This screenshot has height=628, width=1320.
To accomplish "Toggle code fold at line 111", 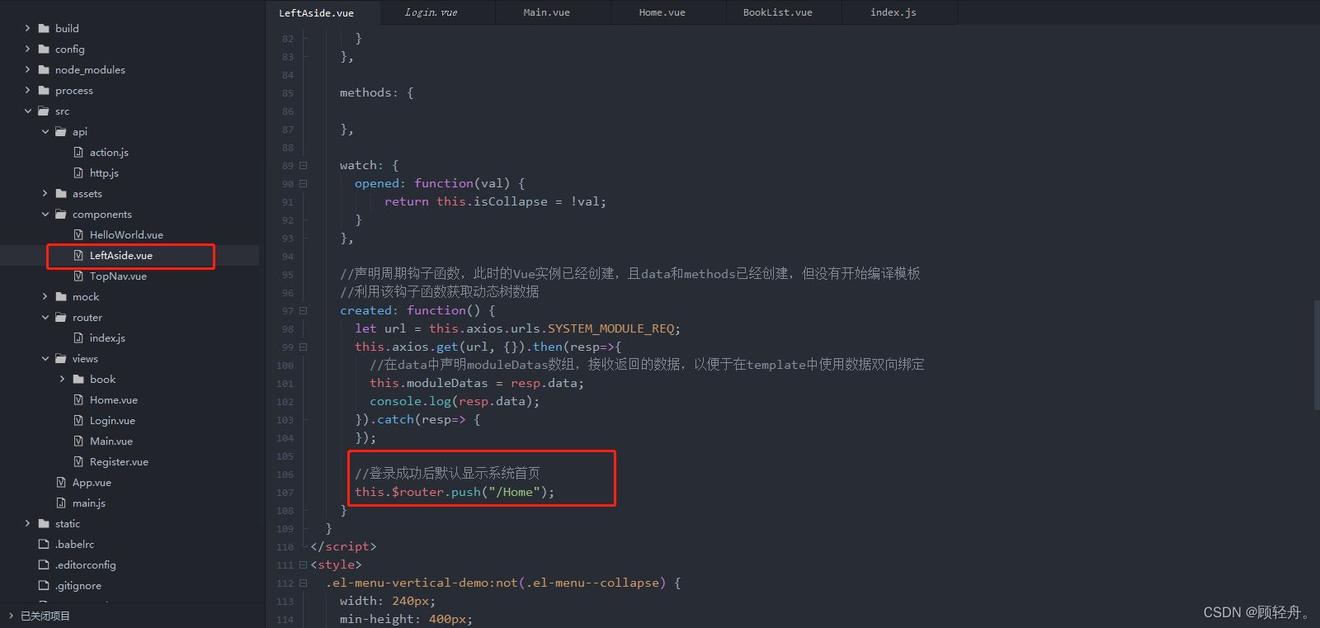I will click(x=303, y=565).
